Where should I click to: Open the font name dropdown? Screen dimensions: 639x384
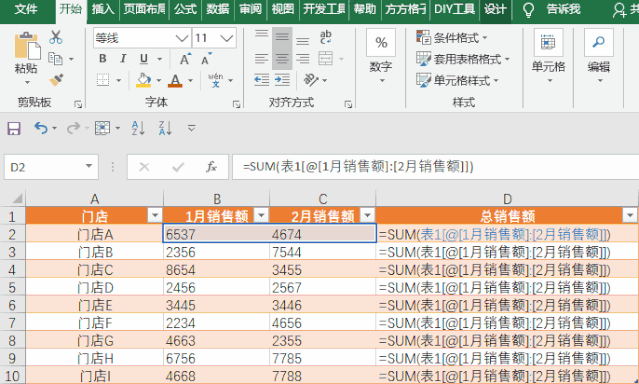pos(182,38)
